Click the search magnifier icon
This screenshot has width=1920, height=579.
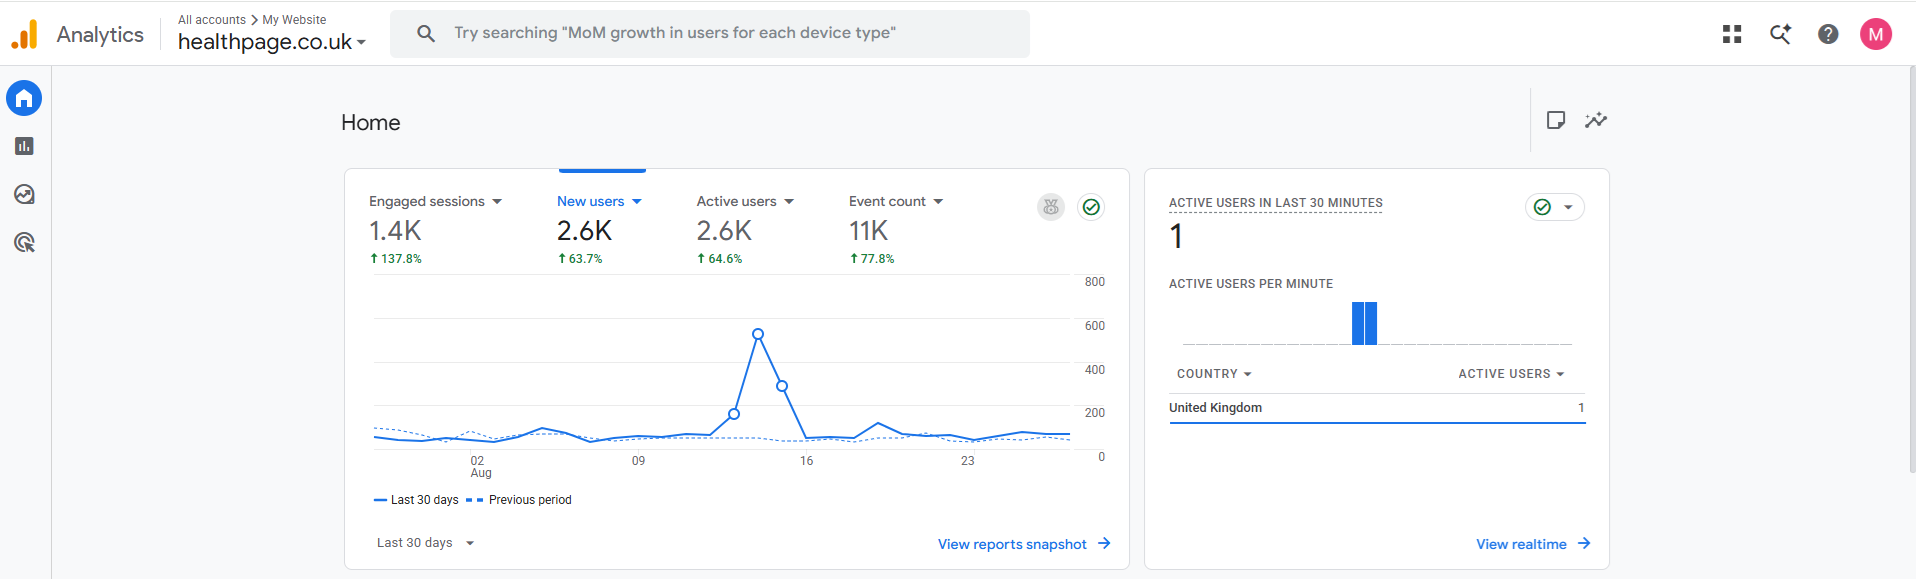click(426, 34)
